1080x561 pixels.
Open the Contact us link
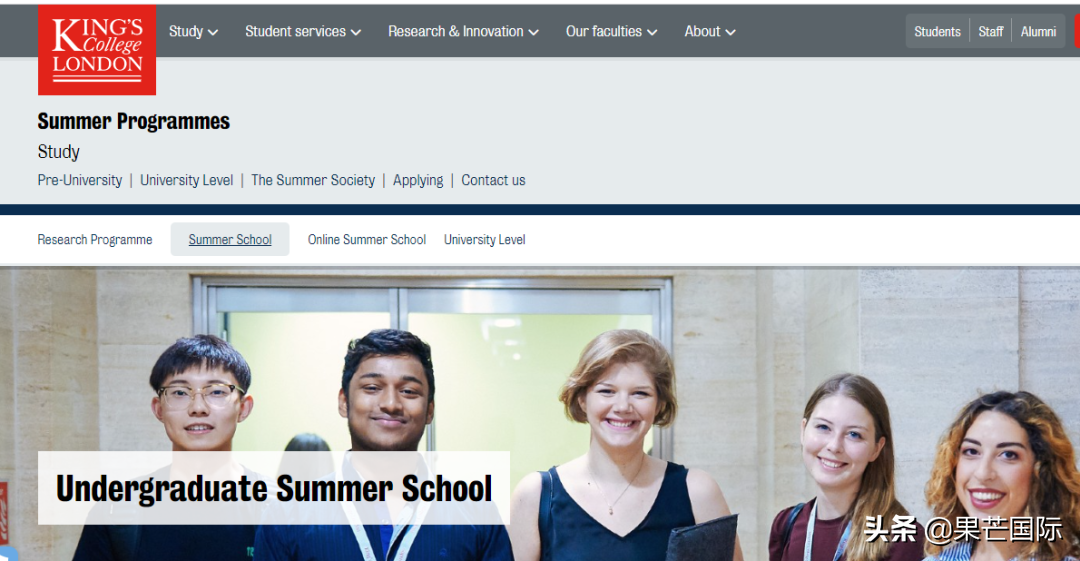coord(493,181)
